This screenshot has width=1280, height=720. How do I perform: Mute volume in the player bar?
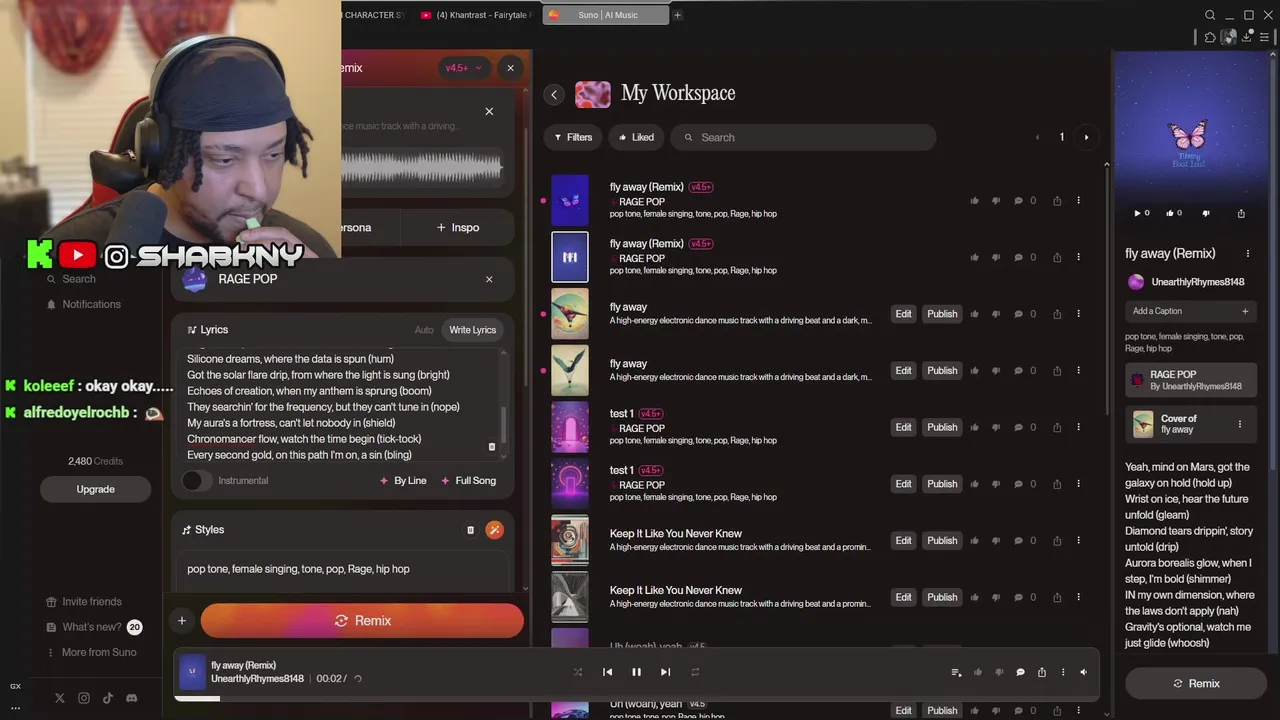(x=1083, y=672)
